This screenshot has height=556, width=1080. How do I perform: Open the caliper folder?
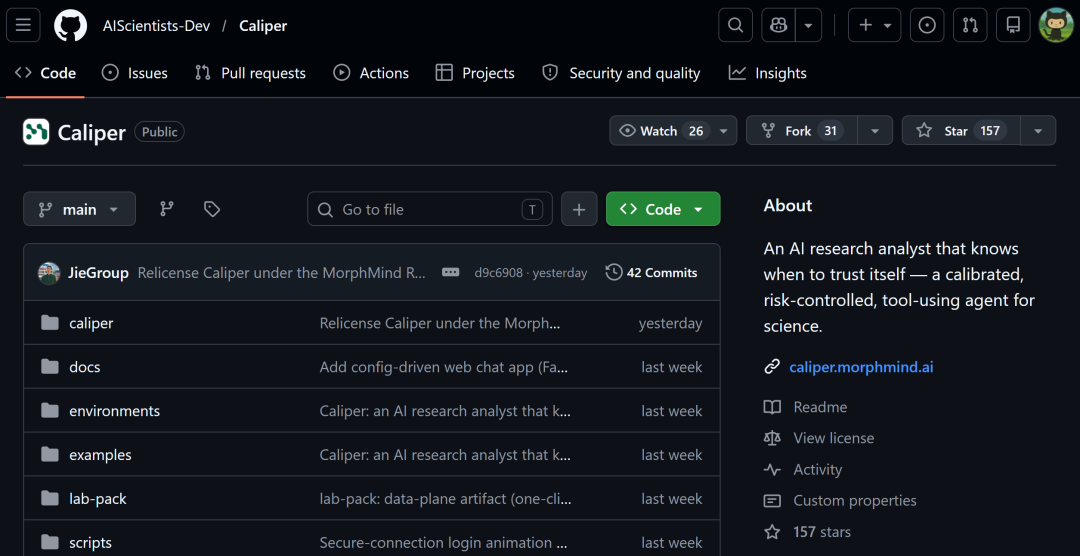[91, 323]
